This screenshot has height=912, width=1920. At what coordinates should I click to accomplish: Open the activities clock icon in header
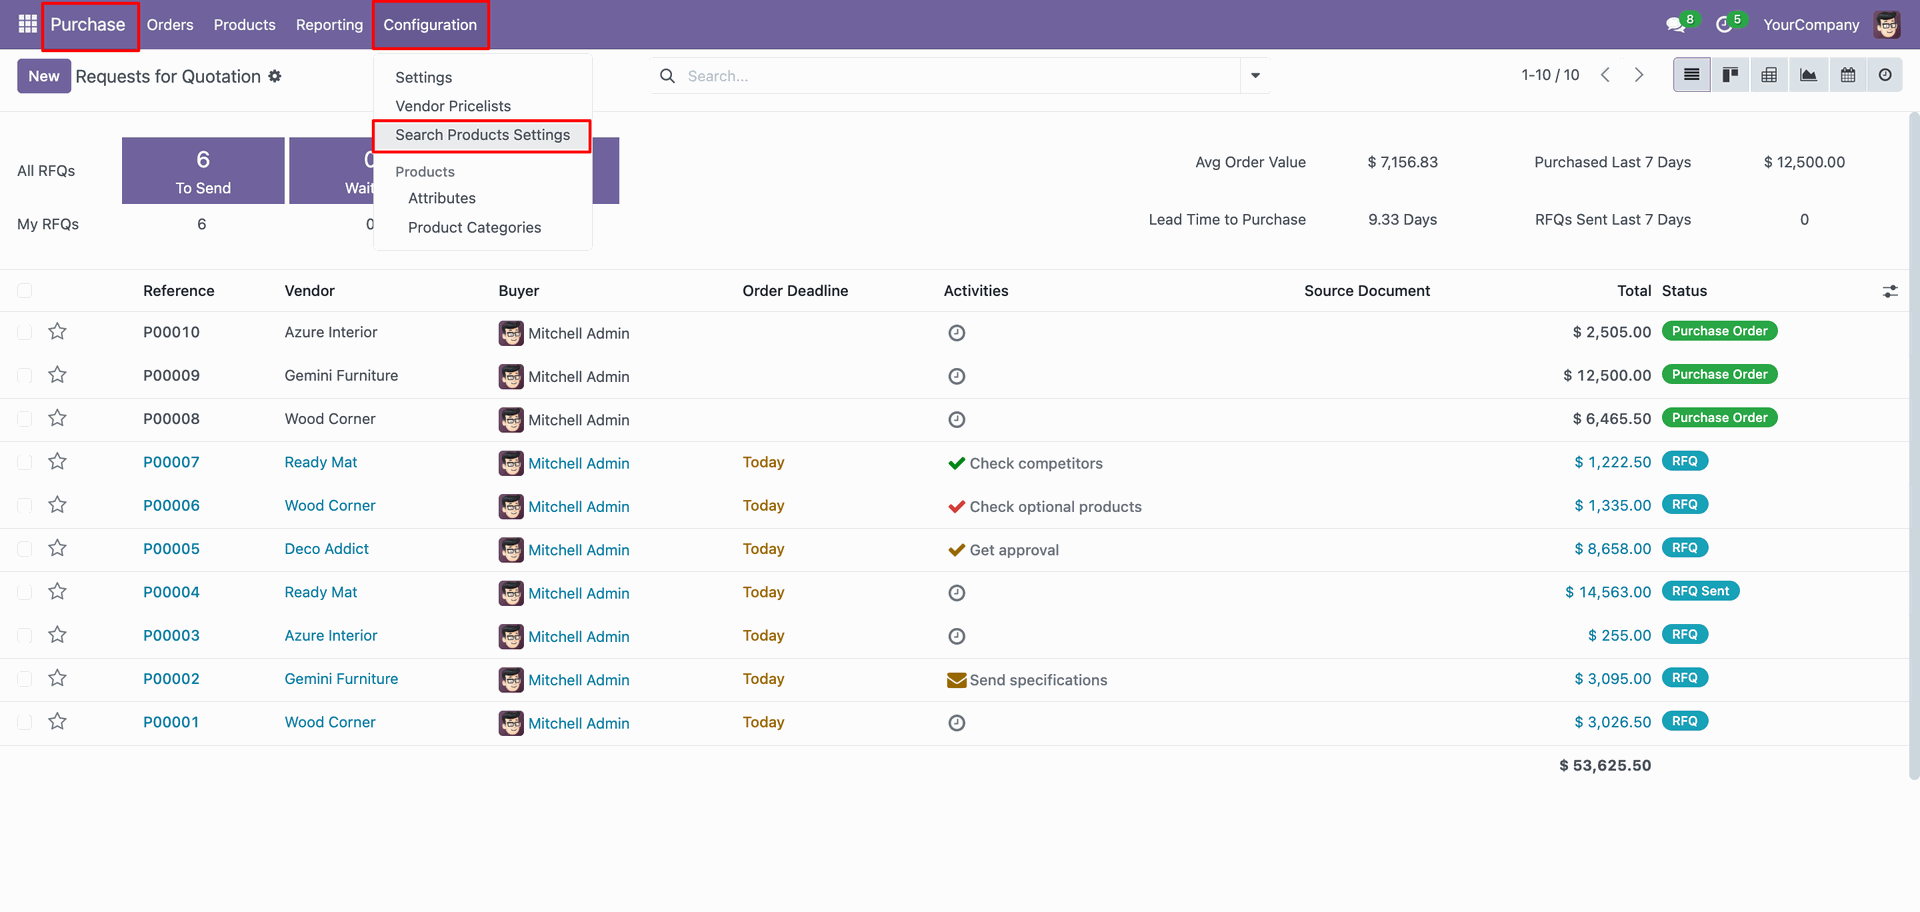pyautogui.click(x=1724, y=25)
